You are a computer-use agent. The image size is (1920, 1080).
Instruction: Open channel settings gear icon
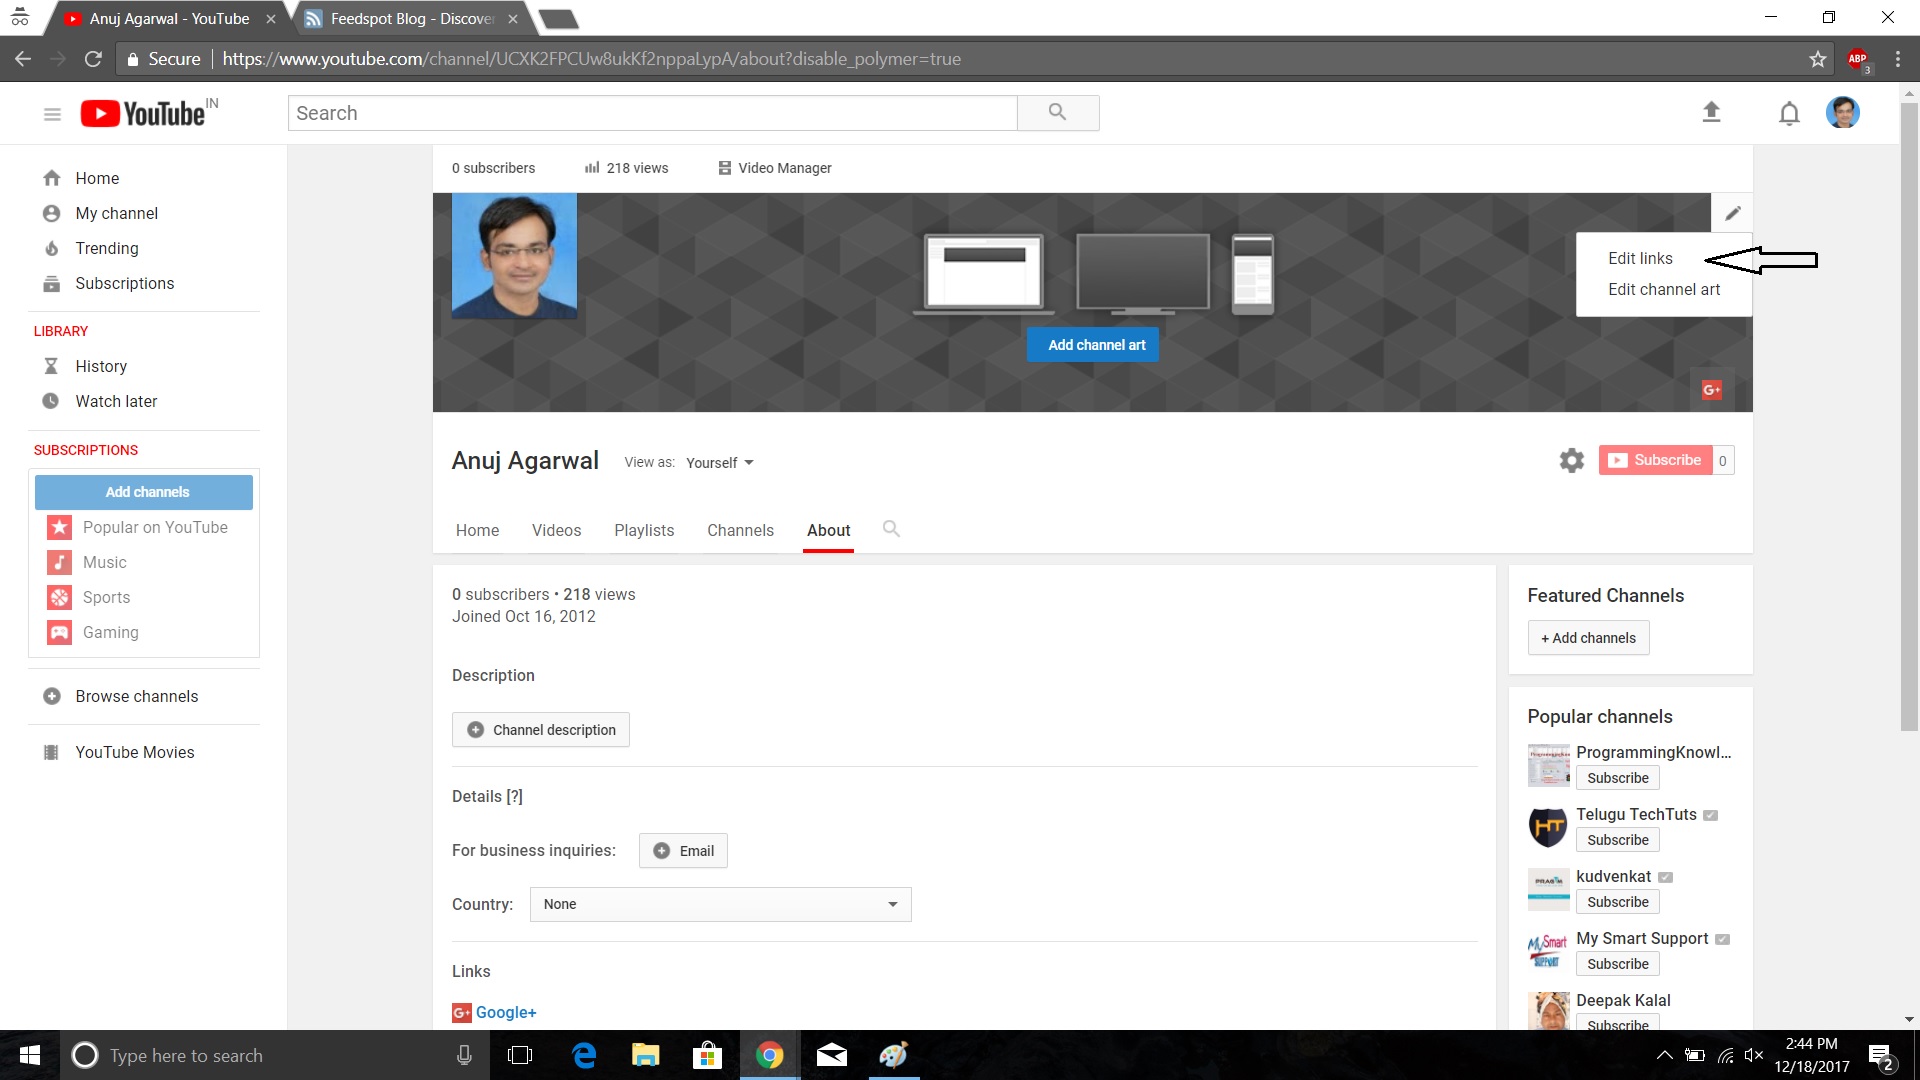pyautogui.click(x=1571, y=460)
